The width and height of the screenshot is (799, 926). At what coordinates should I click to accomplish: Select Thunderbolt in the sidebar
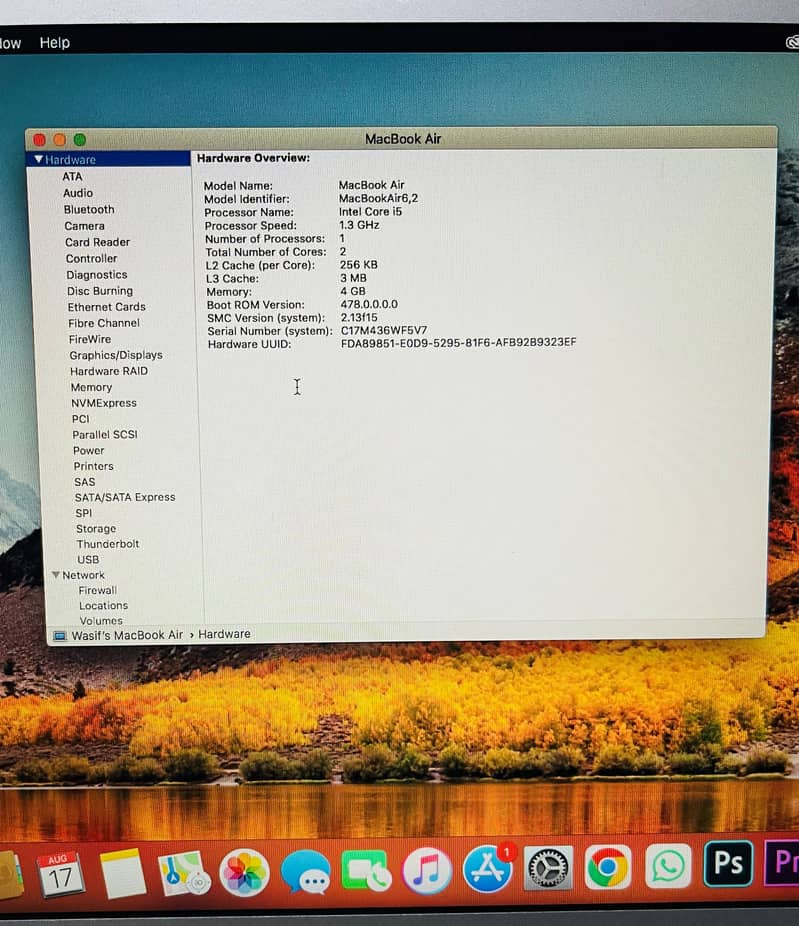(x=108, y=544)
